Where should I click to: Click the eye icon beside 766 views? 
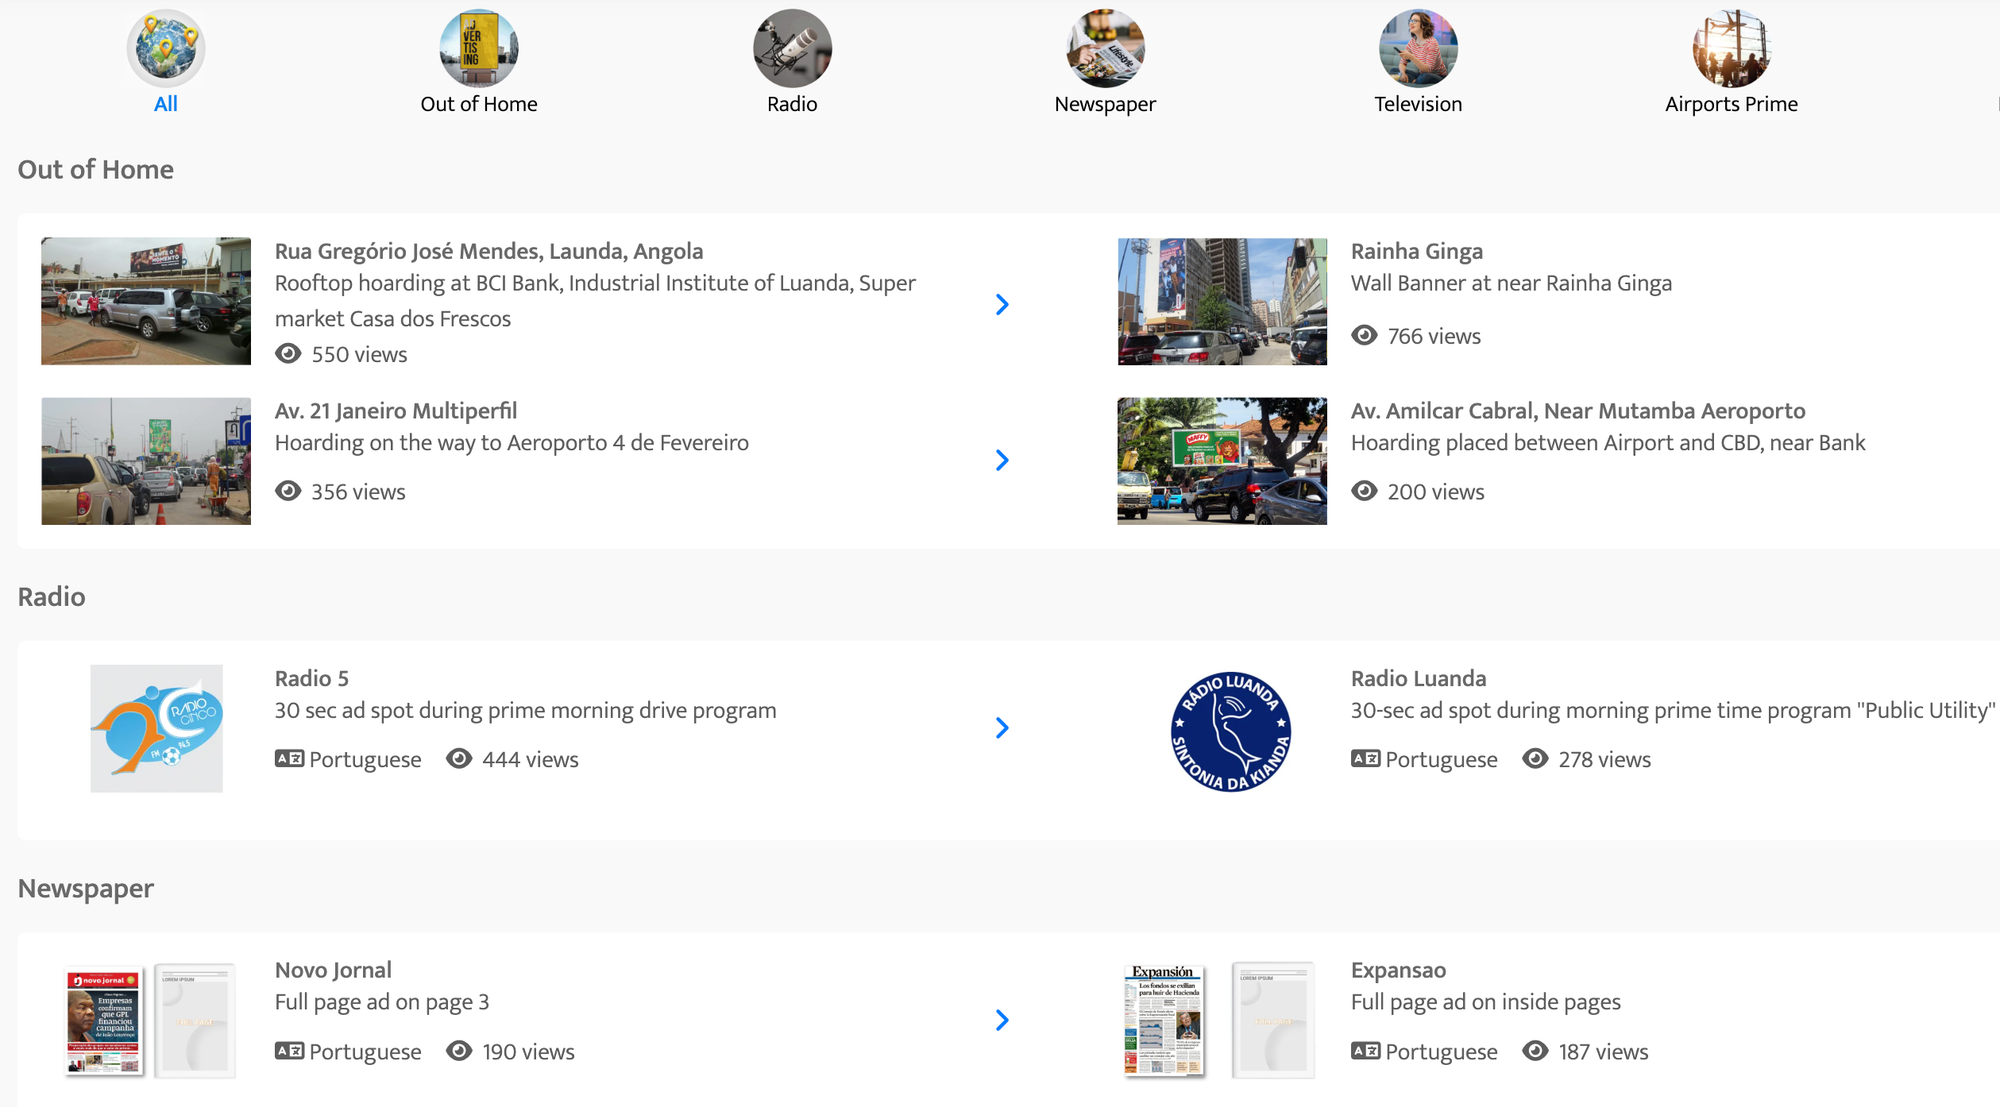click(x=1364, y=336)
